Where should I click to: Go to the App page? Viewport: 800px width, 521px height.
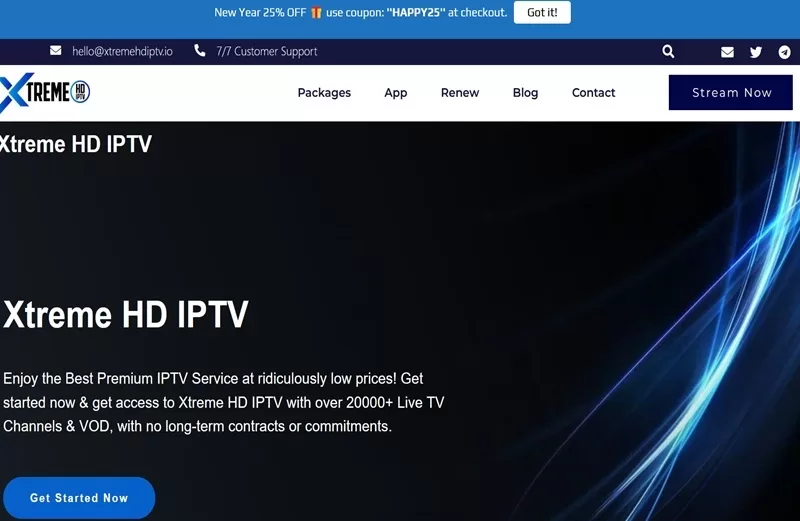click(x=395, y=93)
